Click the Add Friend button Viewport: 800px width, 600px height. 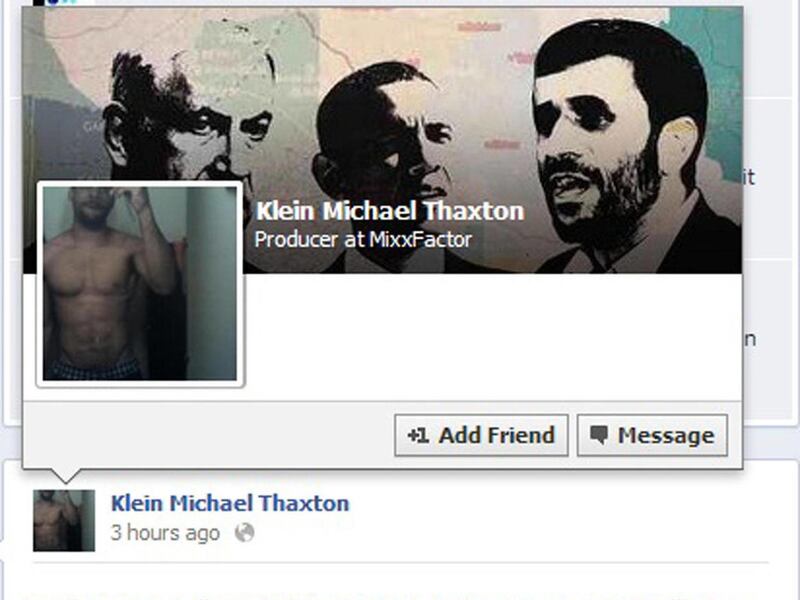click(x=481, y=435)
